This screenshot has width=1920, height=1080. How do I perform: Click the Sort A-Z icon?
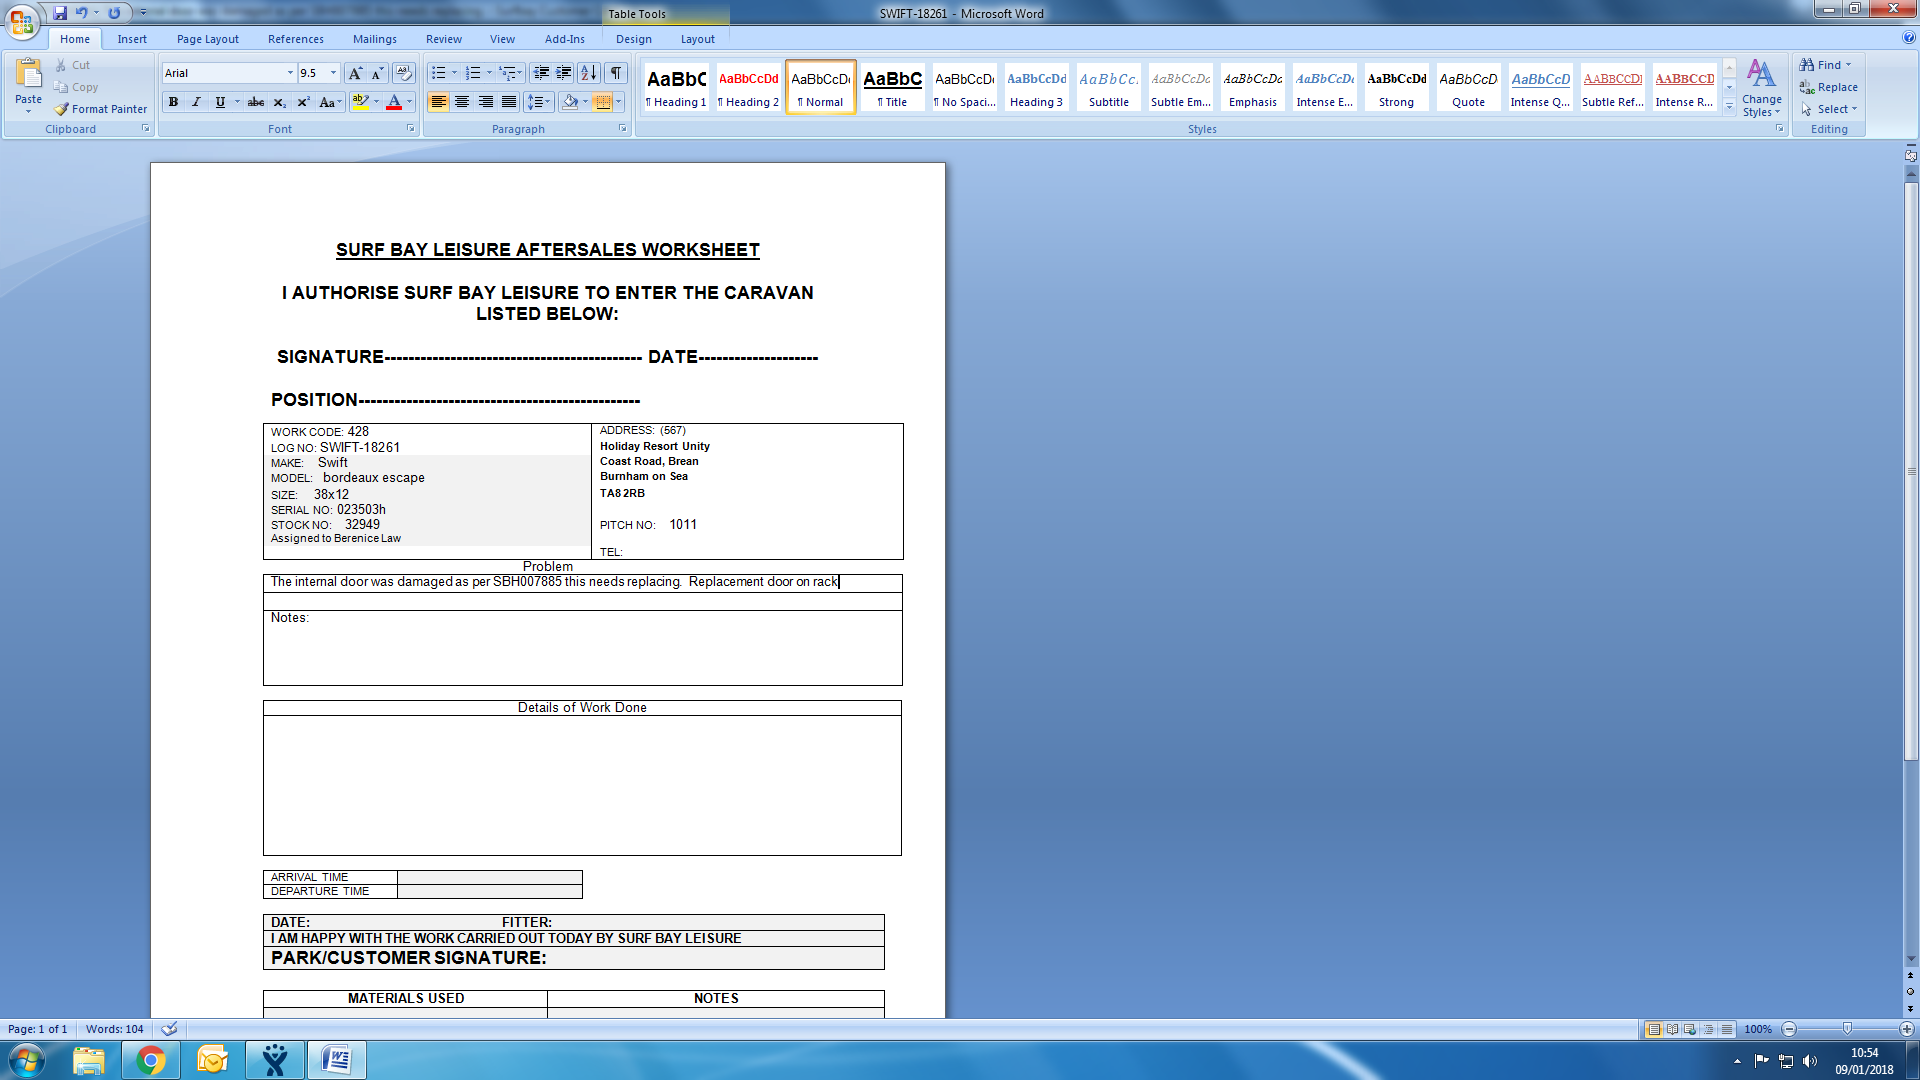[x=589, y=73]
